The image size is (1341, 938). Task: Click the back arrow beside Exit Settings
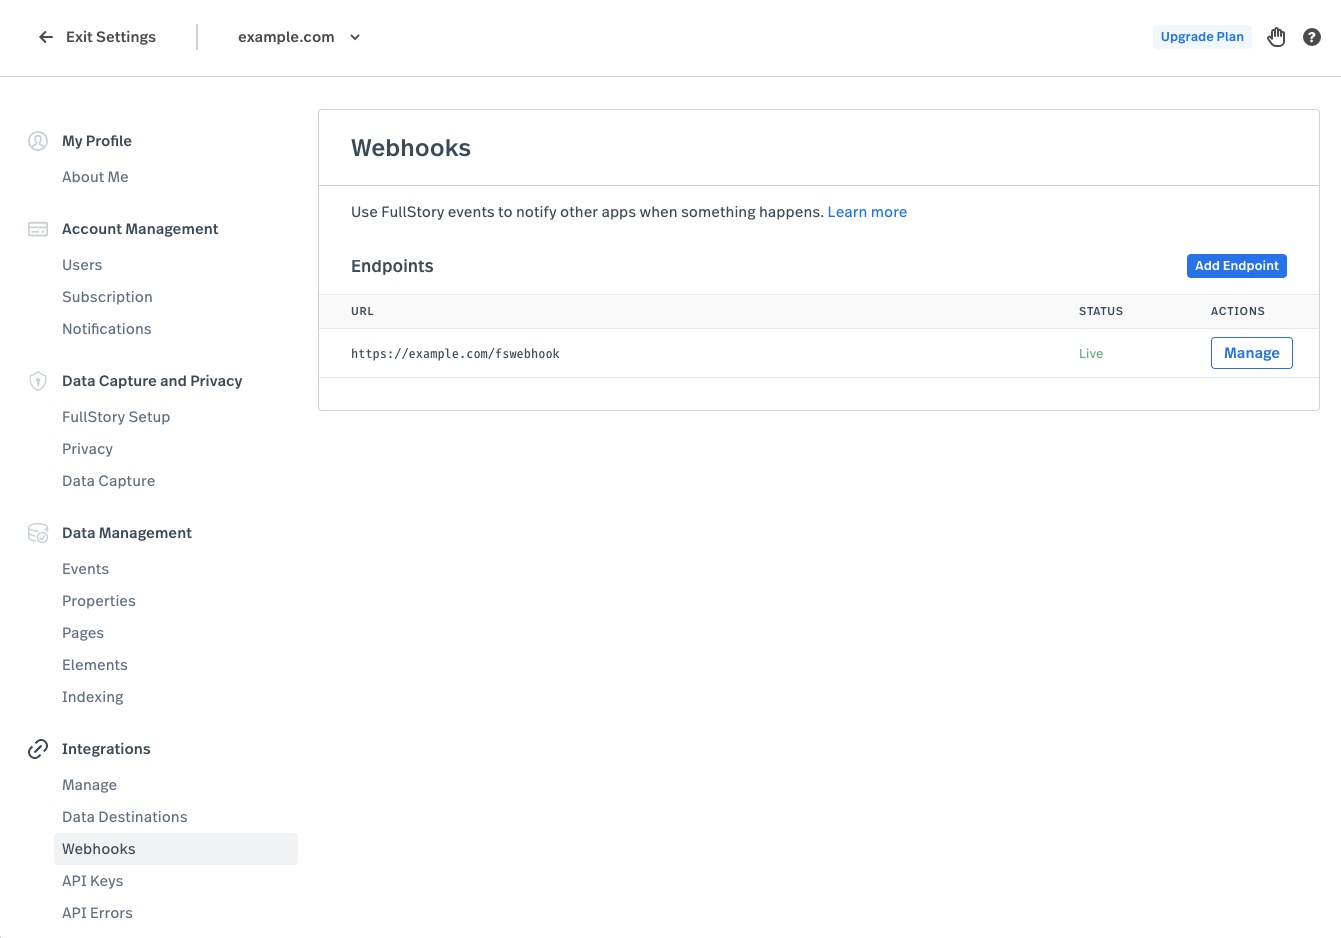[x=45, y=37]
